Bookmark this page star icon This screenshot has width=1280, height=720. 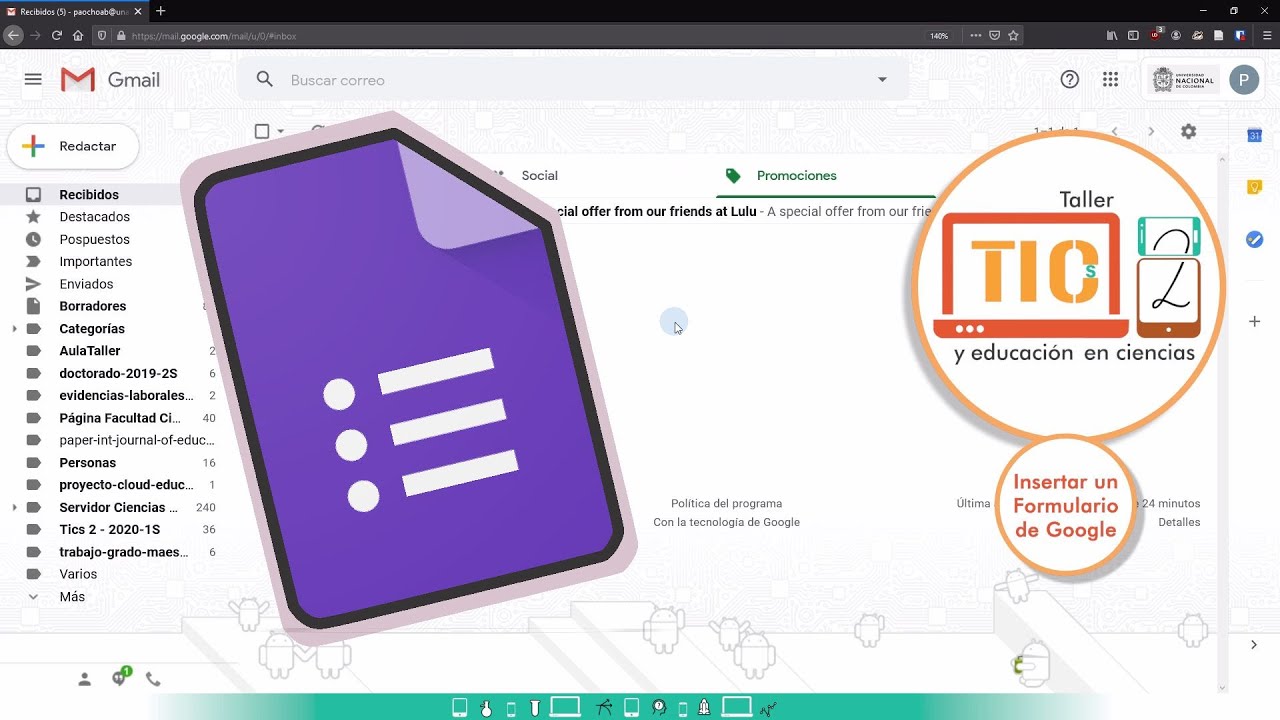1013,35
